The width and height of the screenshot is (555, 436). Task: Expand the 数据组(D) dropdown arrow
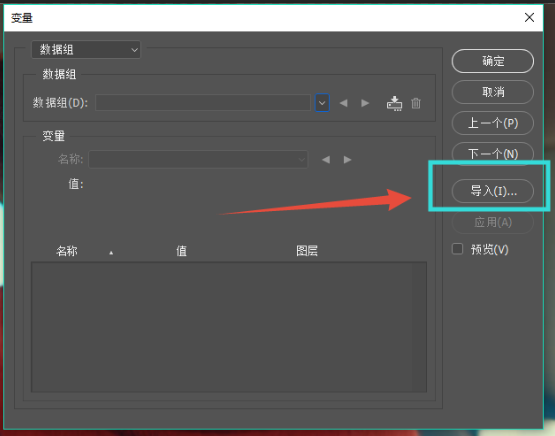(322, 103)
